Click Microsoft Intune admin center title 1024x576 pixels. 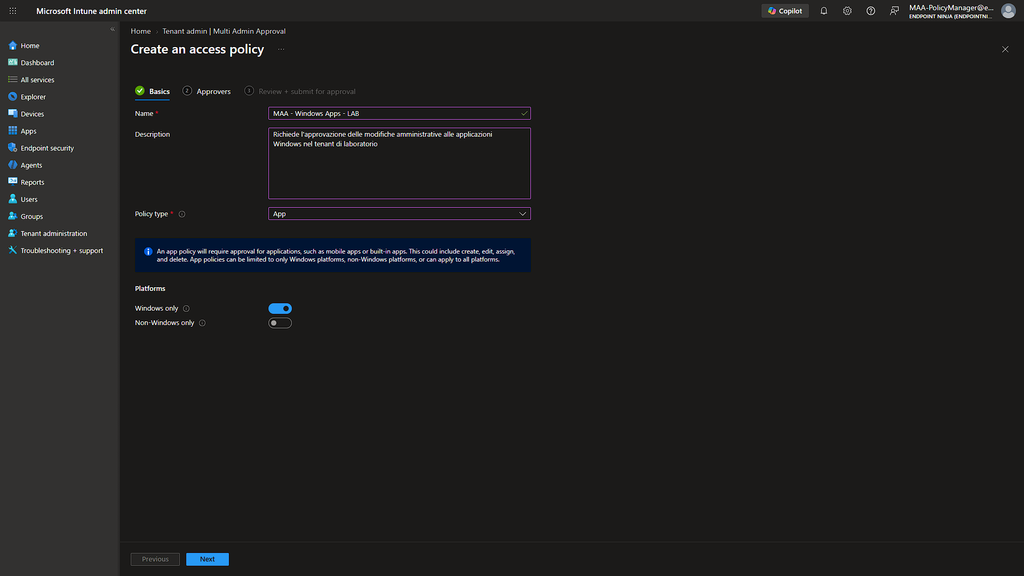91,11
